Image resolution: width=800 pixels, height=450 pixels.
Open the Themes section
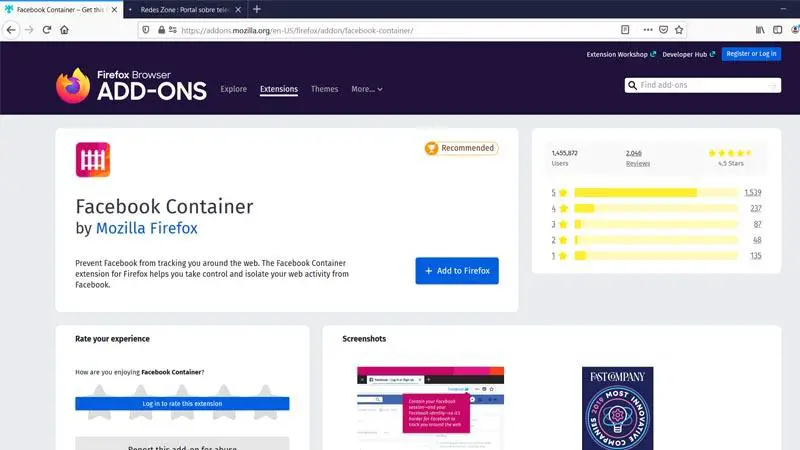click(x=324, y=89)
